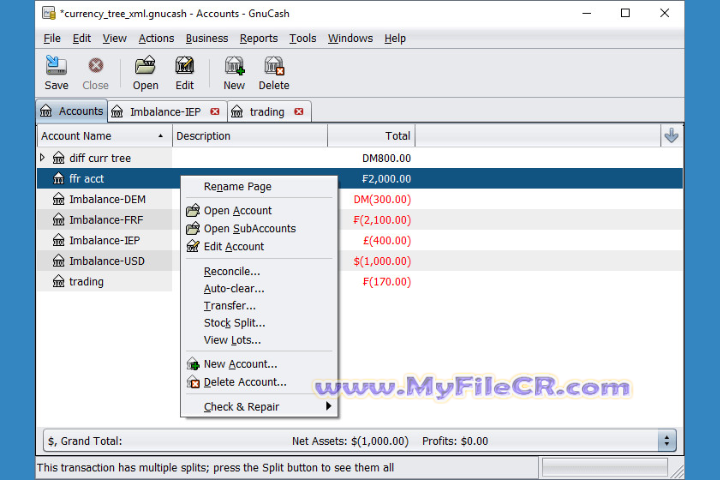Image resolution: width=720 pixels, height=480 pixels.
Task: Choose Reconcile... from context menu
Action: pos(232,271)
